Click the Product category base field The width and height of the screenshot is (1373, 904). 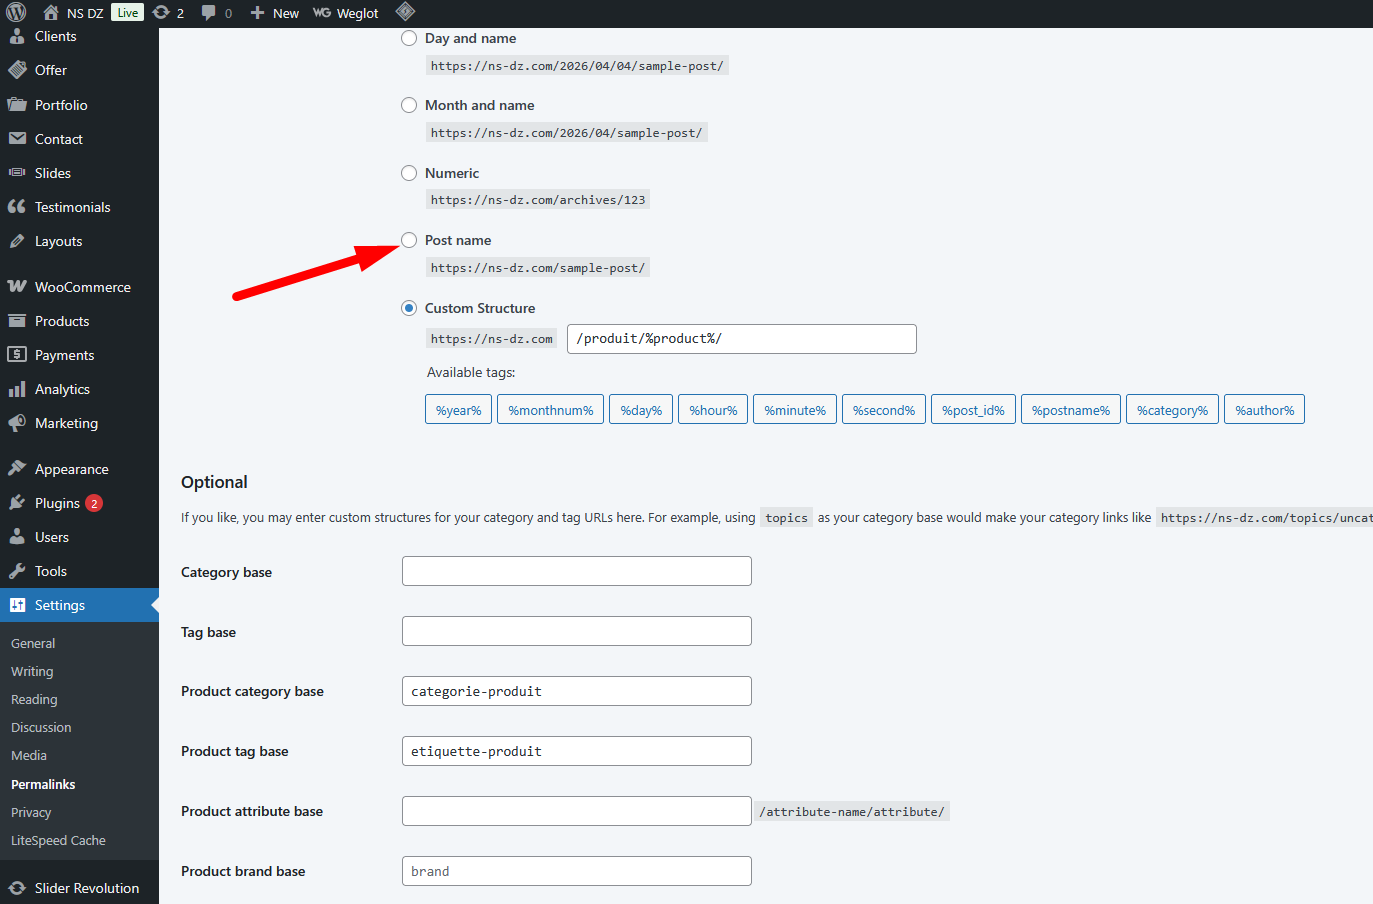(576, 691)
